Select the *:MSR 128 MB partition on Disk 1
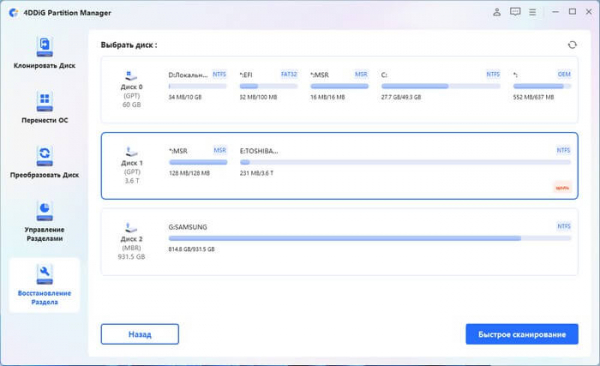Image resolution: width=600 pixels, height=366 pixels. (198, 162)
